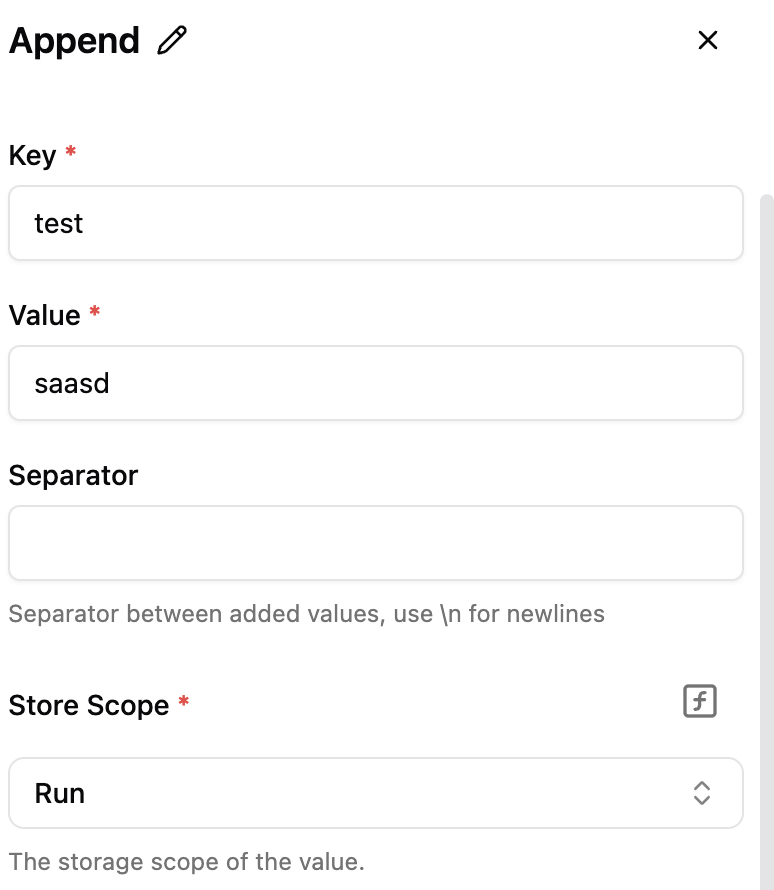This screenshot has width=774, height=890.
Task: Click the empty Separator input field
Action: tap(375, 543)
